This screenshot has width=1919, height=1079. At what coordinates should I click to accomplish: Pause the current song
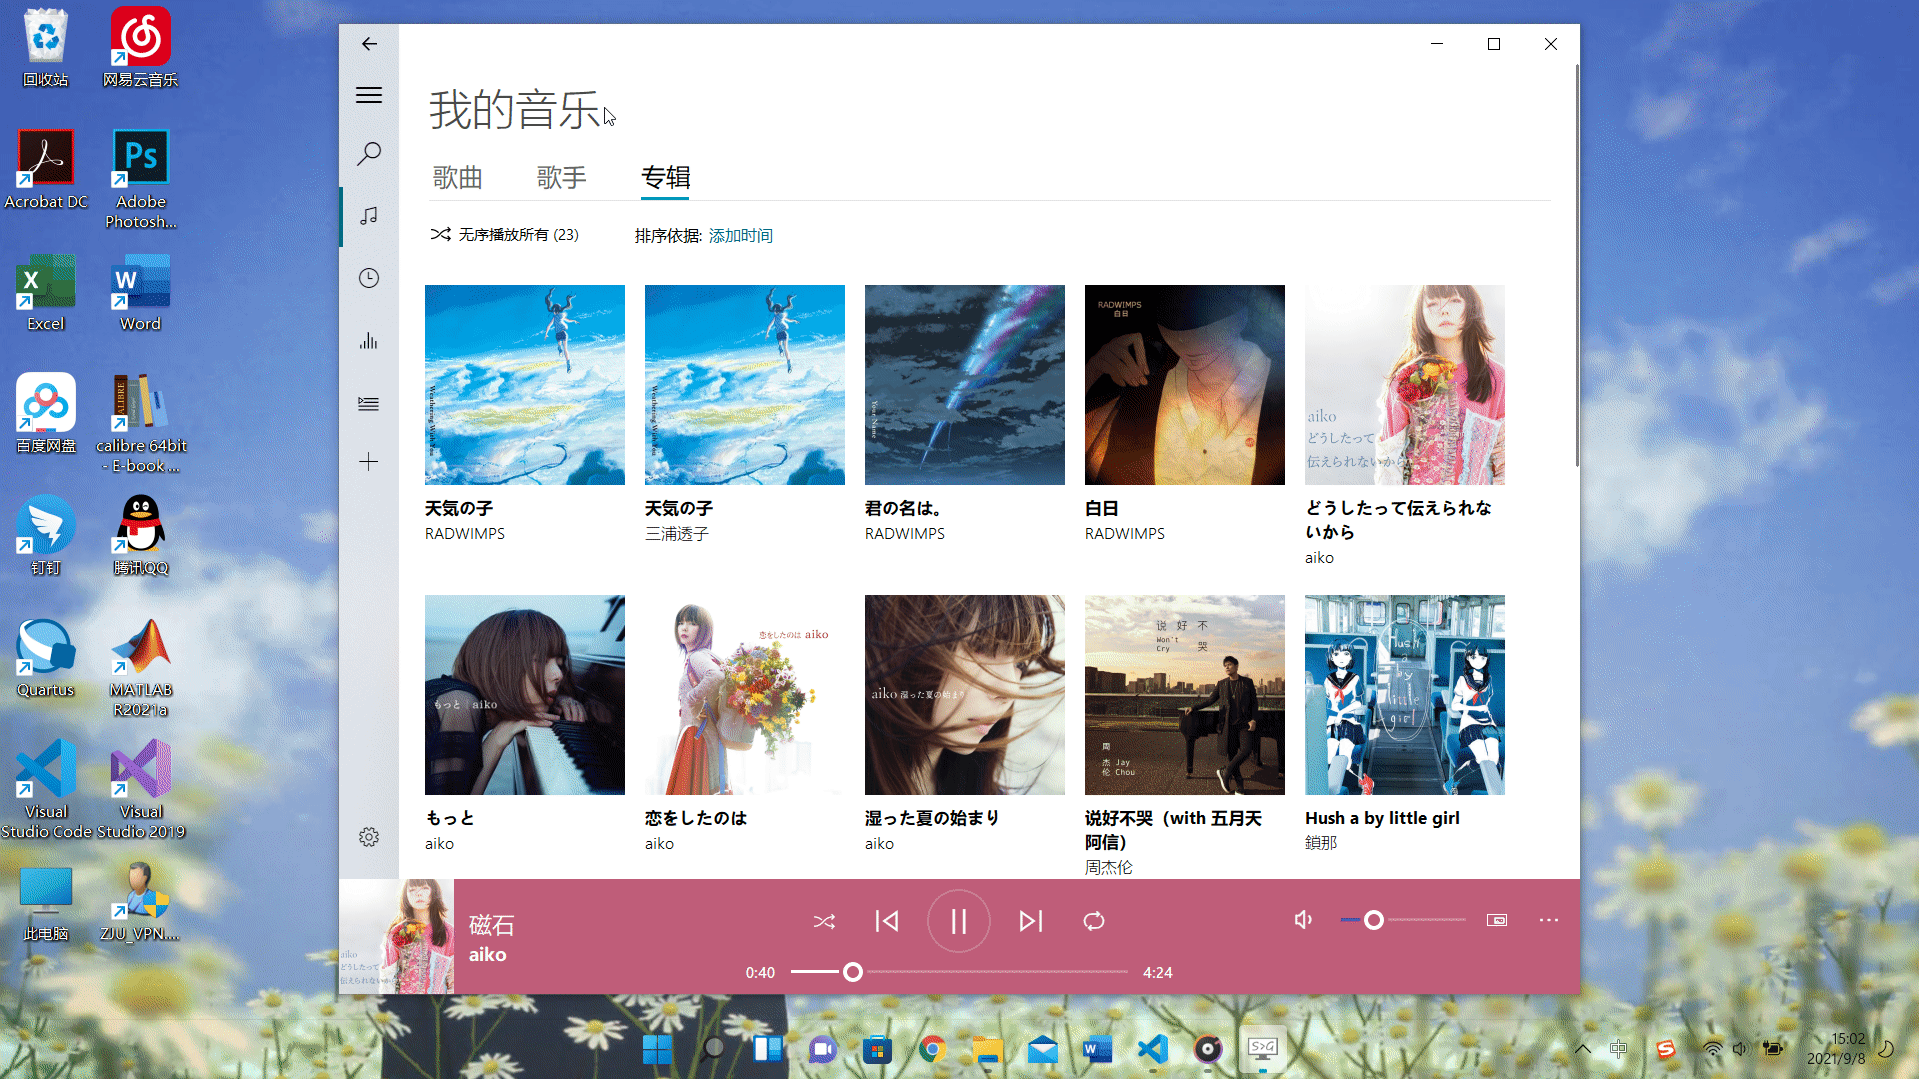[x=958, y=921]
